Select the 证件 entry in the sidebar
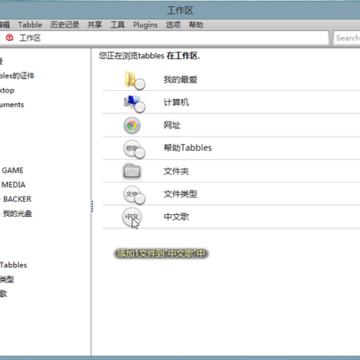360x360 pixels. click(17, 76)
